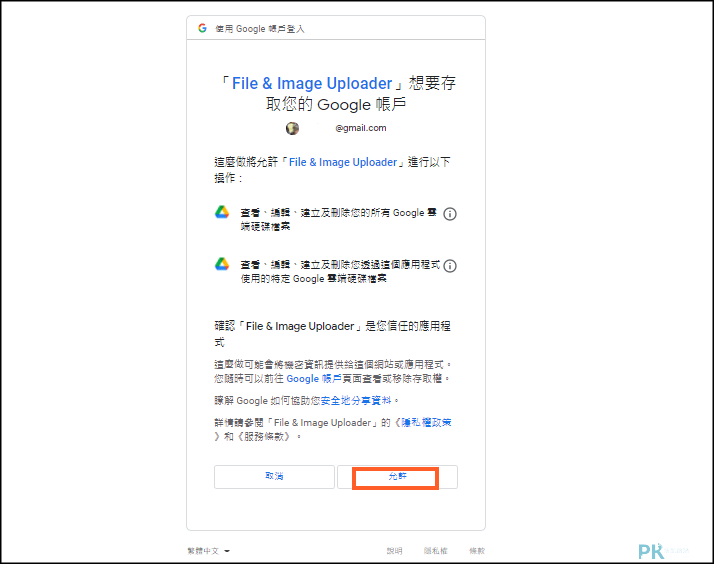Show info for the all Google Drive files permission
714x564 pixels.
[x=450, y=214]
